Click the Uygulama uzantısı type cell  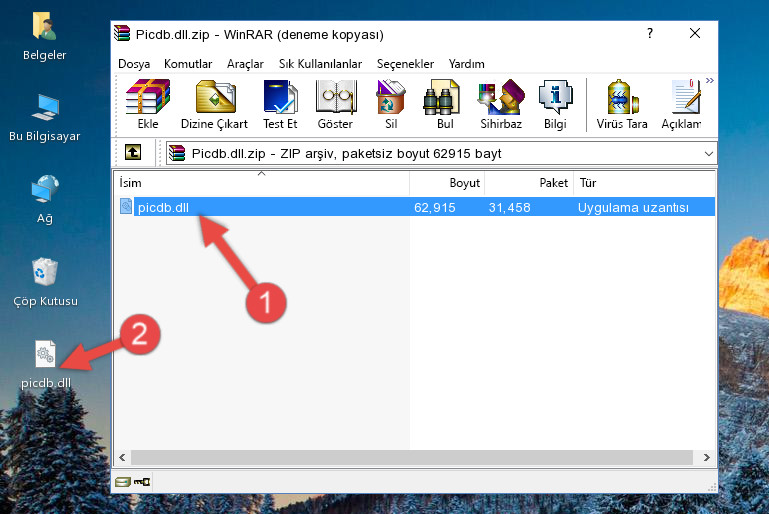pyautogui.click(x=633, y=207)
